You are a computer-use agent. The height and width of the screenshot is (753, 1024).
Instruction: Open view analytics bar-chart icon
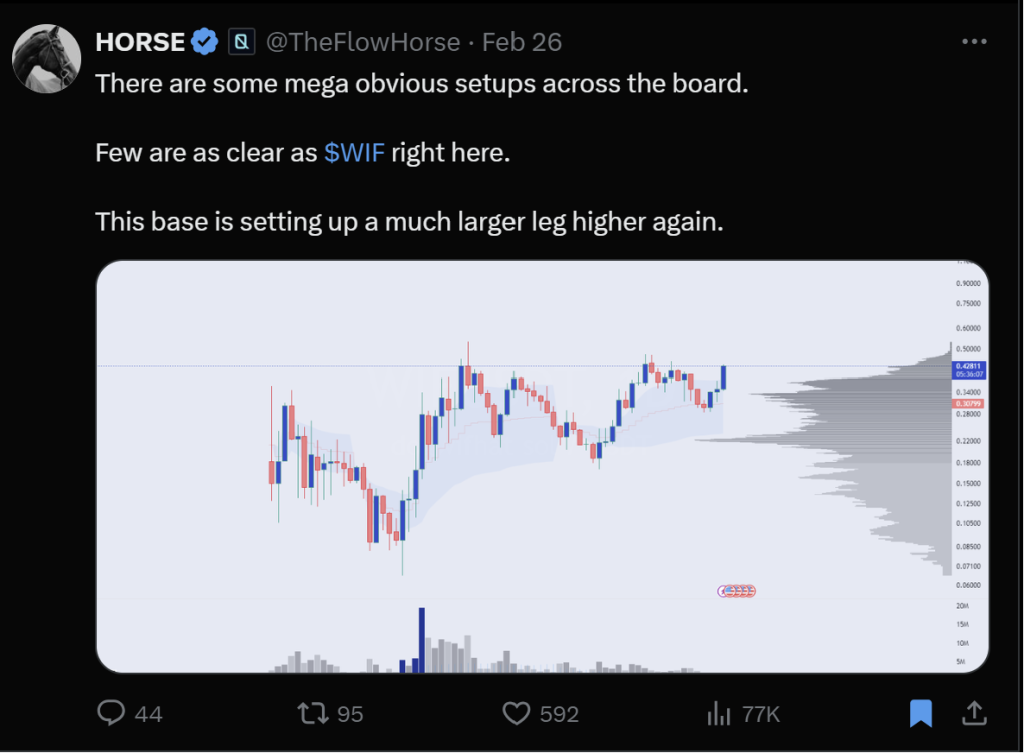pos(718,713)
